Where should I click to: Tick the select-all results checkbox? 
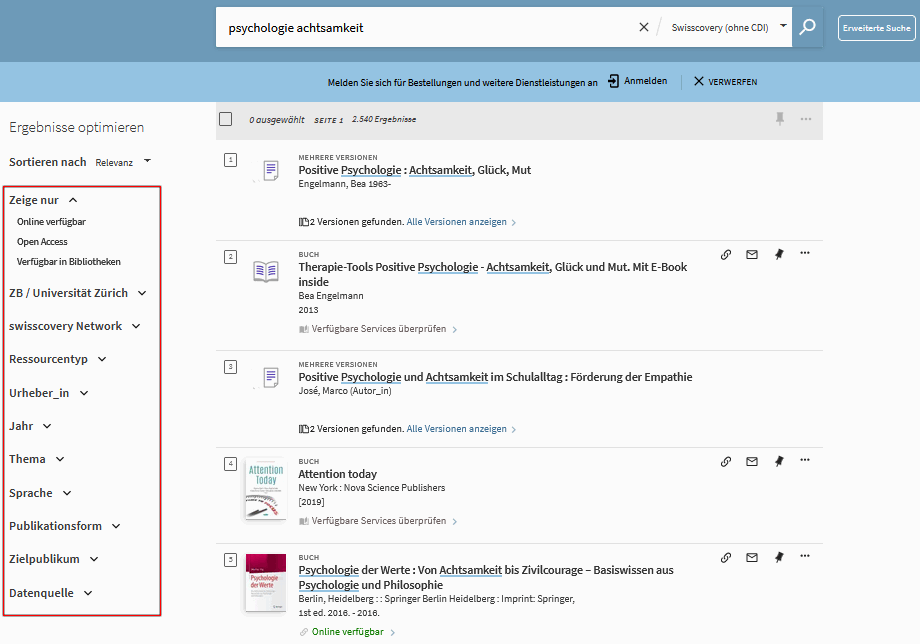click(226, 119)
